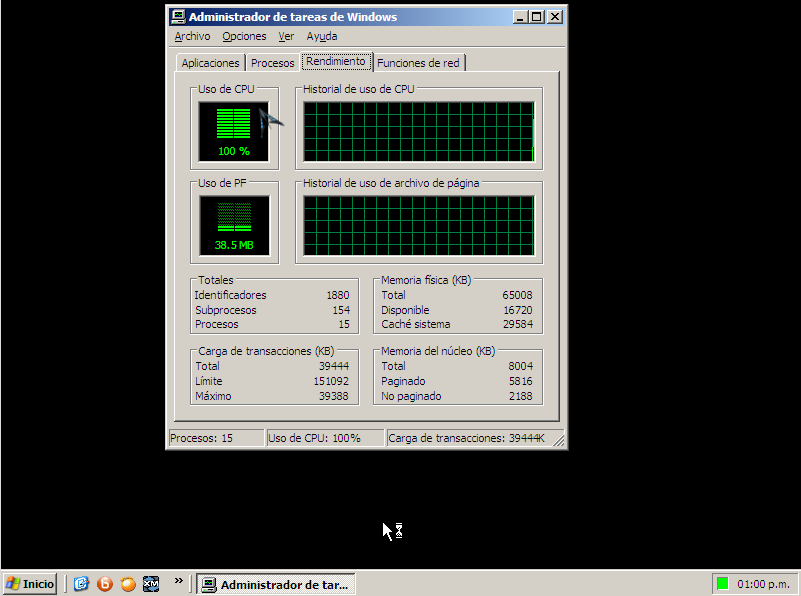
Task: Click the Task Manager title bar icon
Action: pos(178,17)
